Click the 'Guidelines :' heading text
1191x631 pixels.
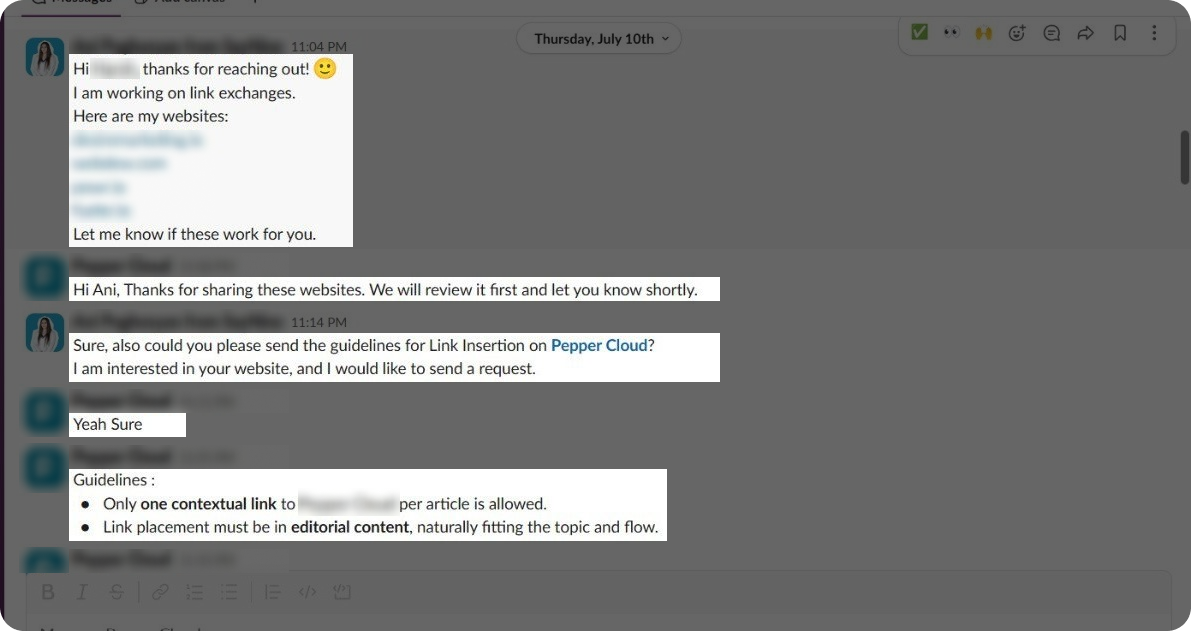(x=114, y=480)
